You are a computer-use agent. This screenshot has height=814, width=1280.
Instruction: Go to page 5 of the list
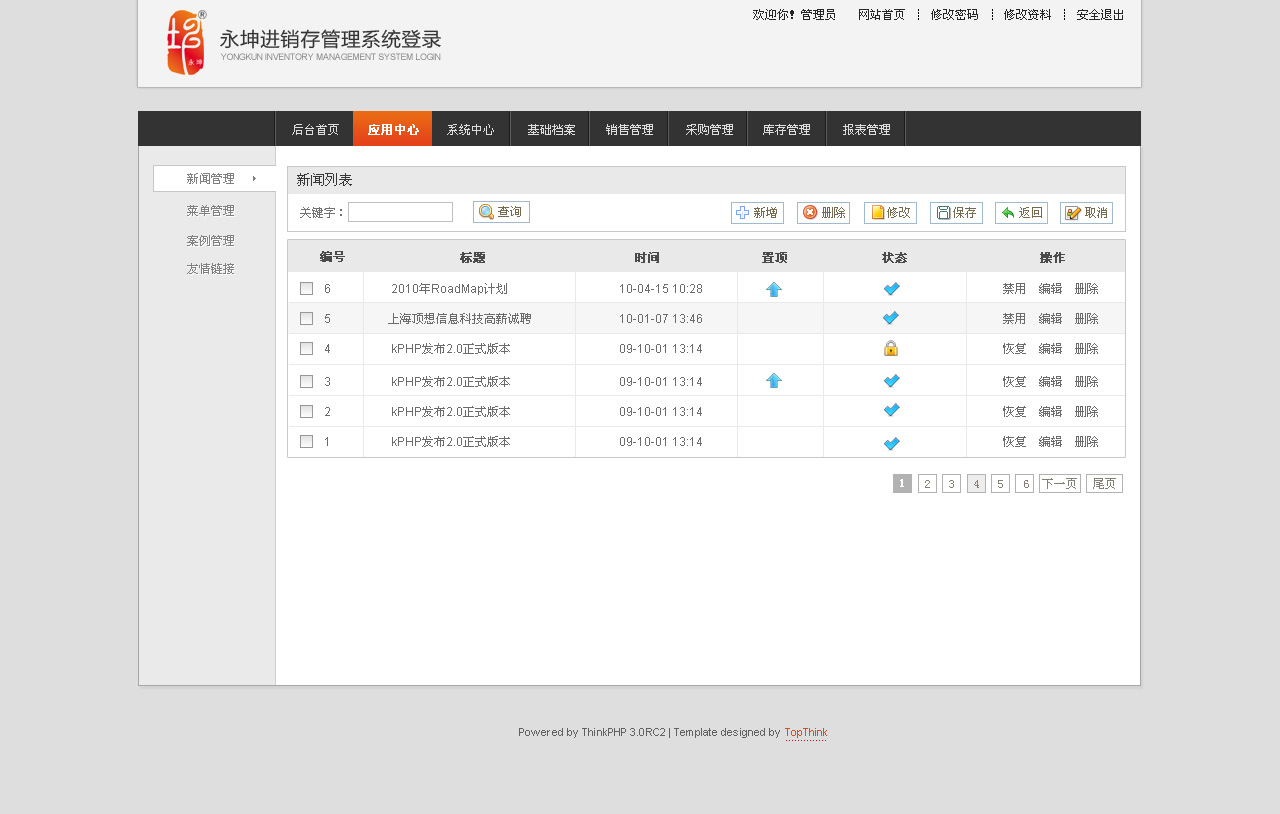[1000, 484]
